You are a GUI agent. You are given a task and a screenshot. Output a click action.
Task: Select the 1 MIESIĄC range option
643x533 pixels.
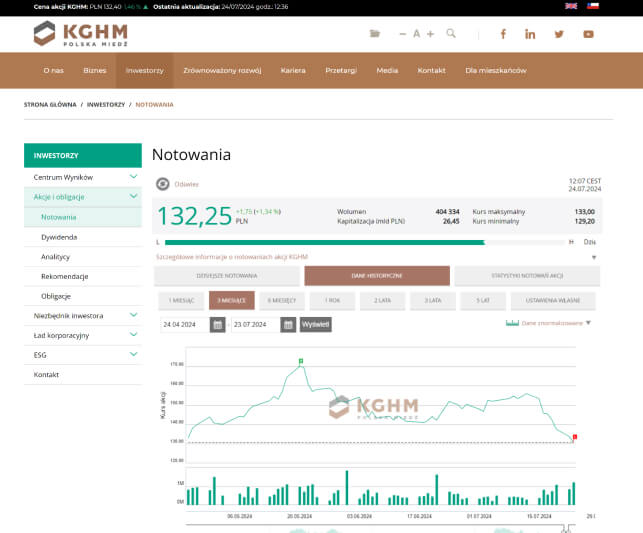coord(180,300)
